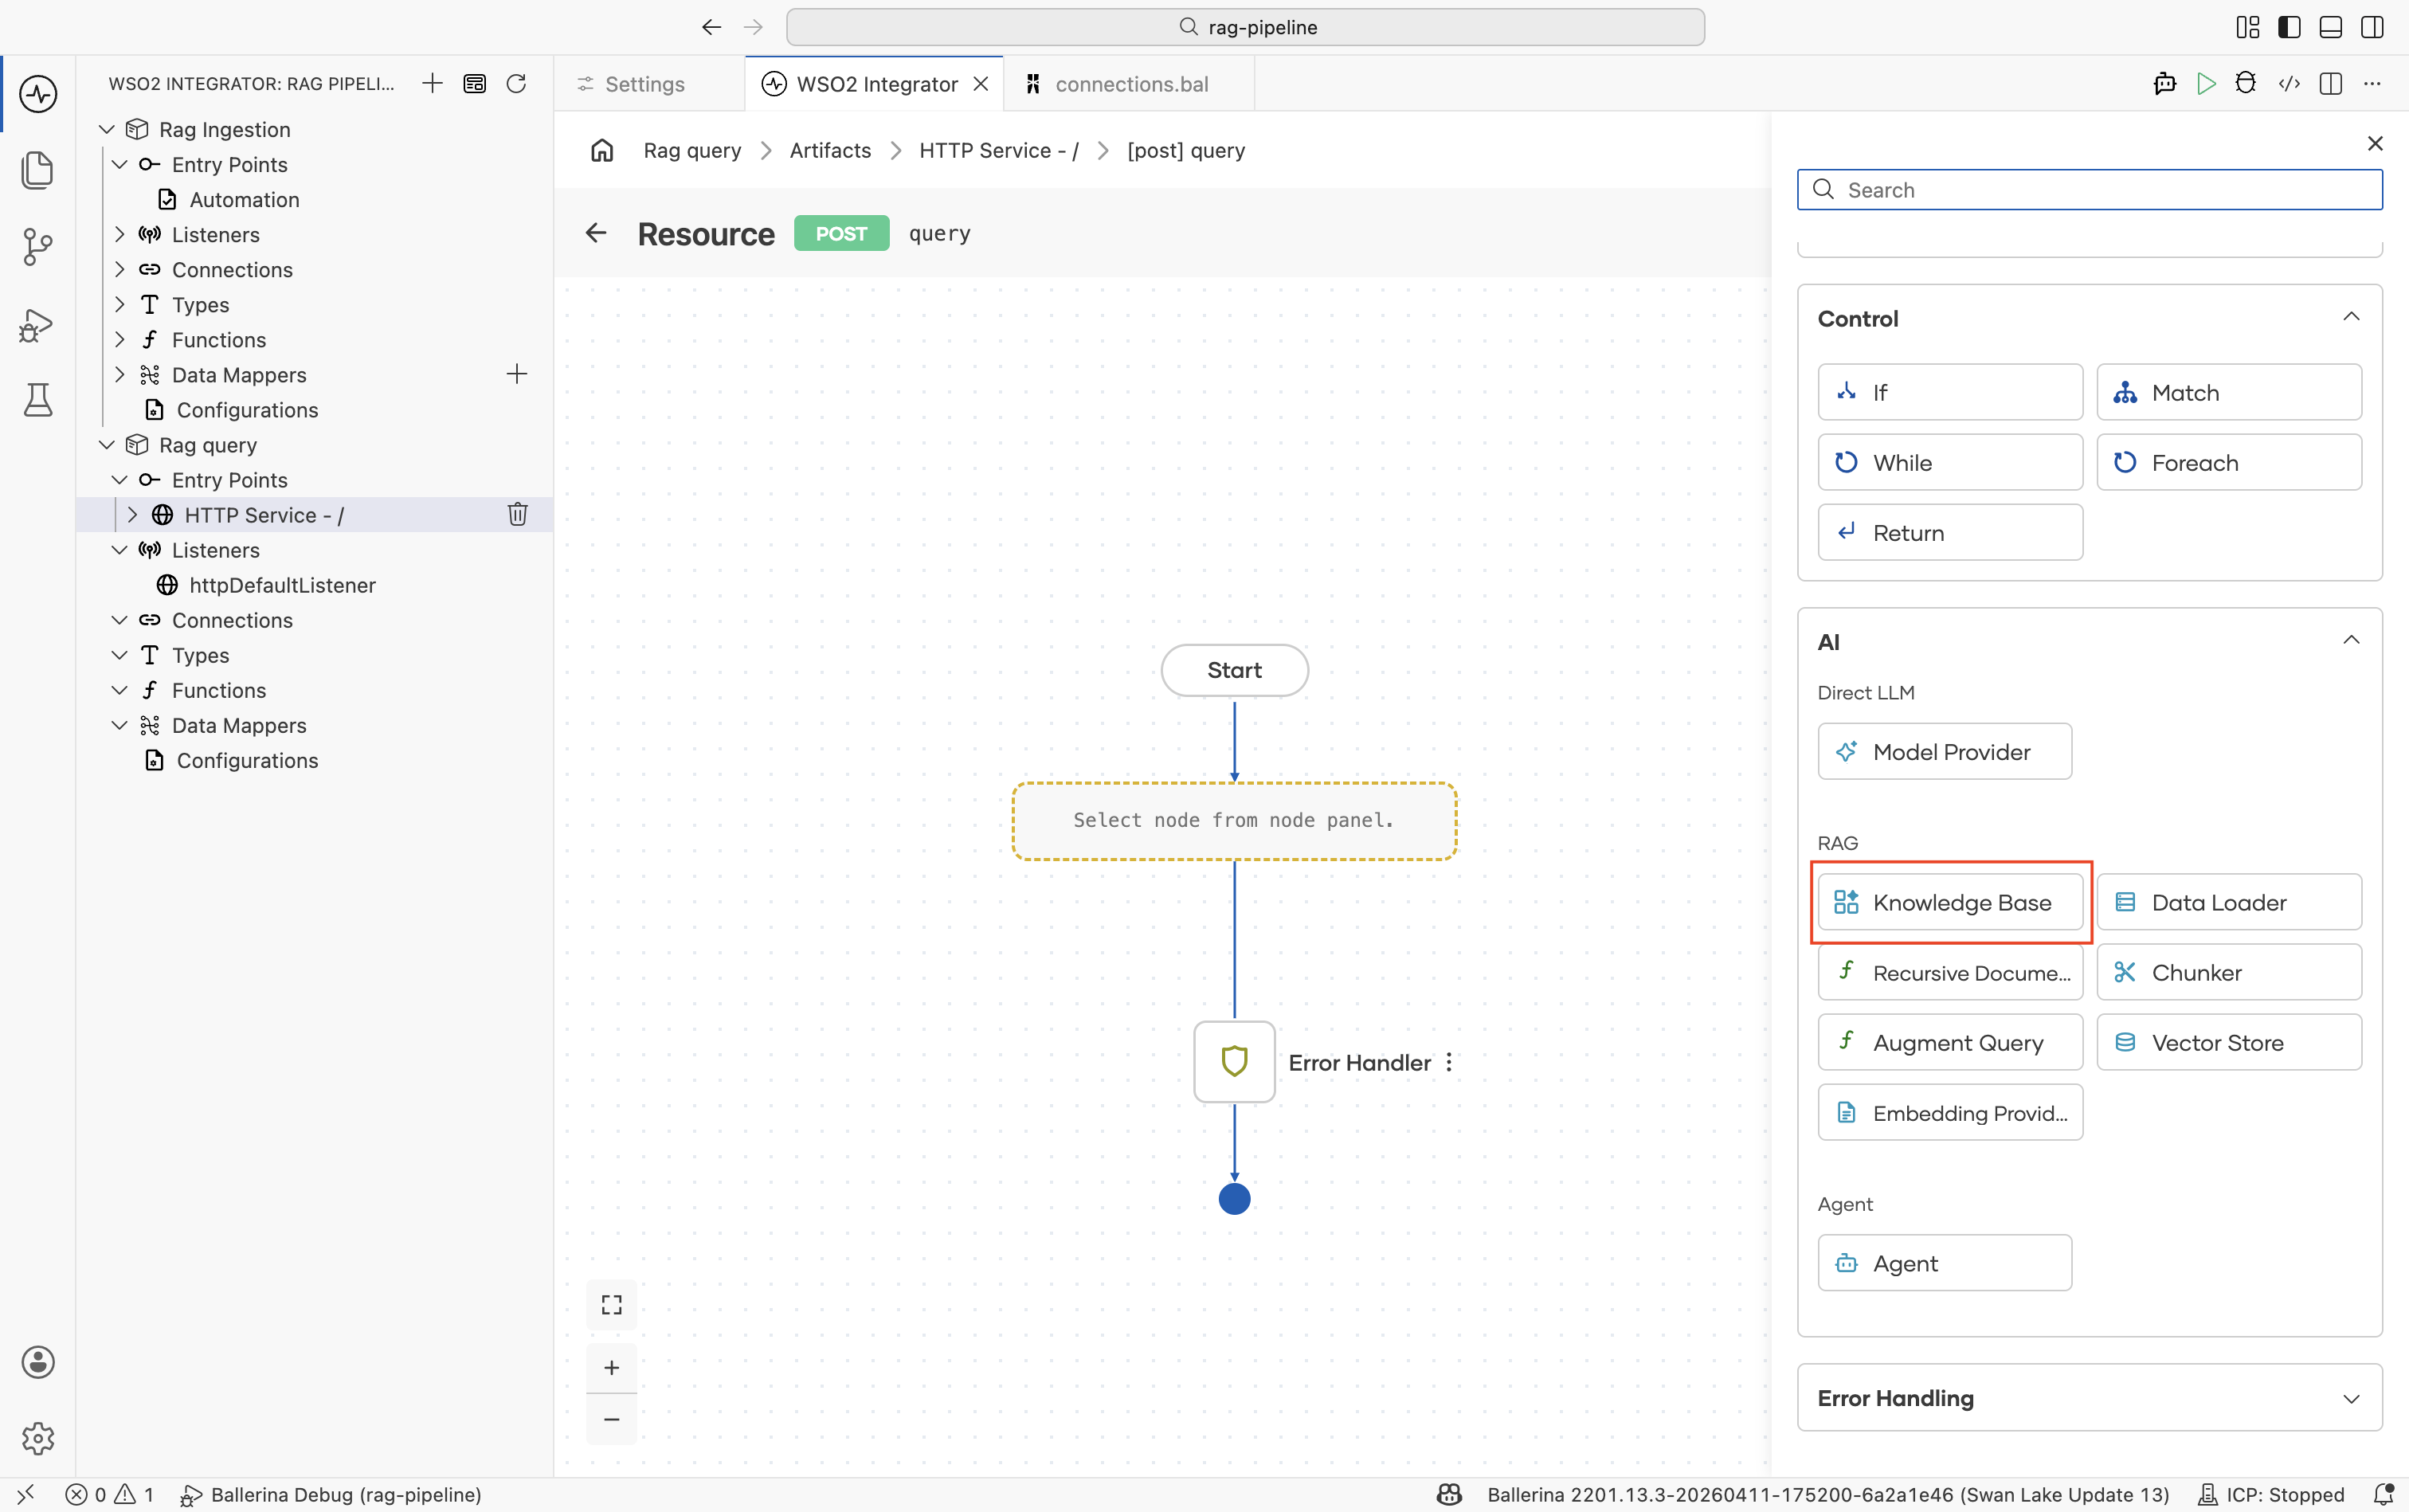The height and width of the screenshot is (1512, 2409).
Task: Select Data Loader node
Action: click(2229, 902)
